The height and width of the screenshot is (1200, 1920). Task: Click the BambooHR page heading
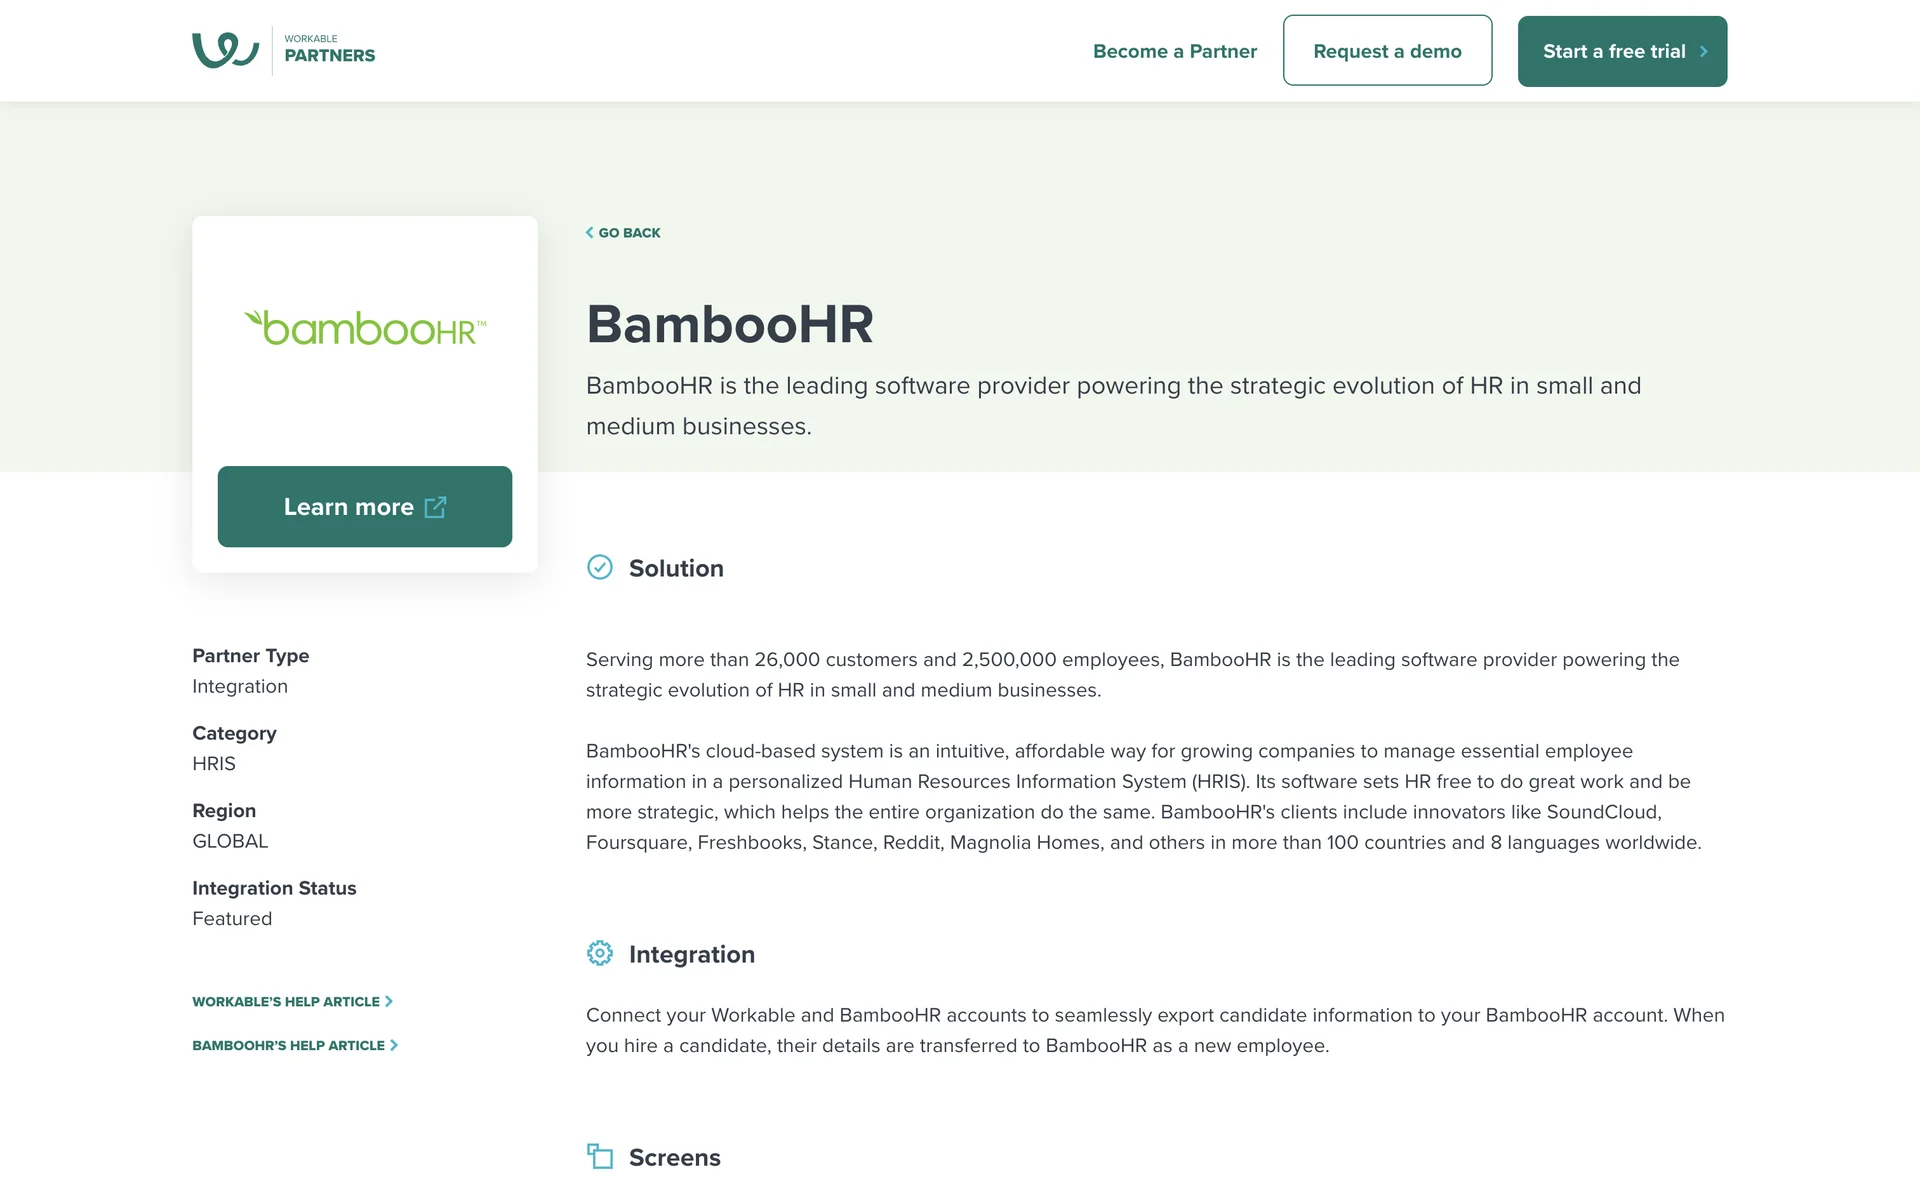730,325
